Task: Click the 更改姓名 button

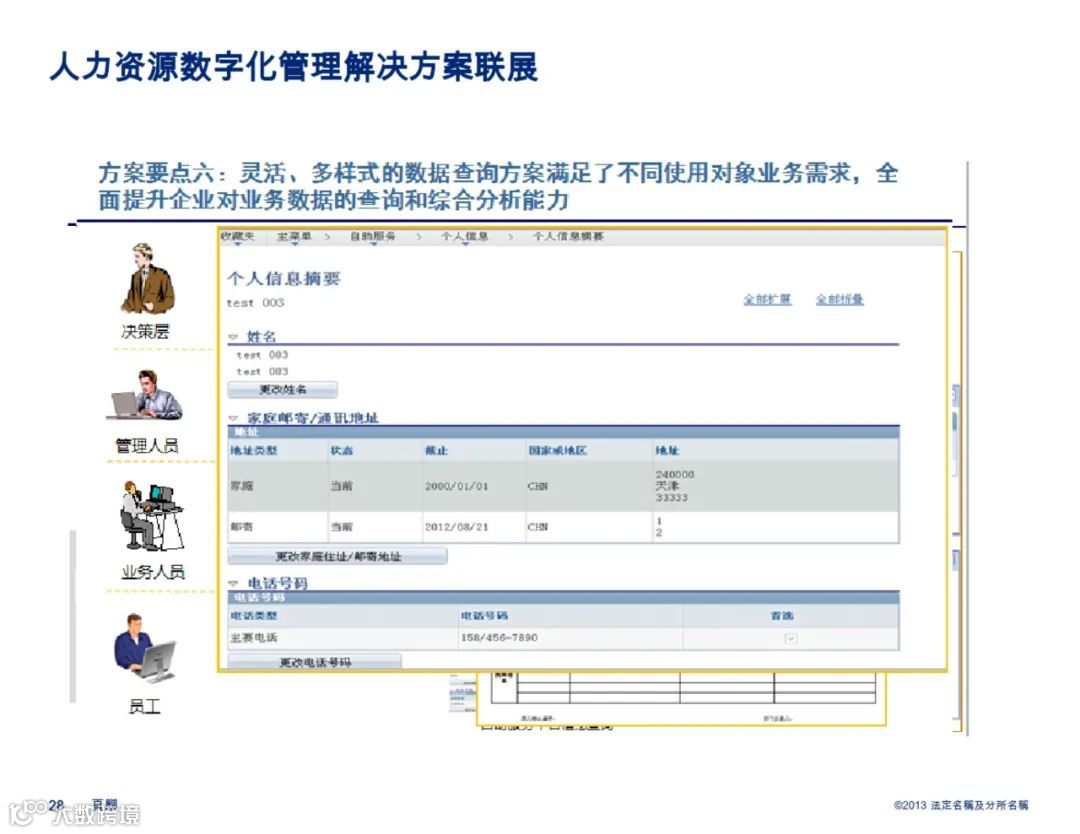Action: click(x=282, y=390)
